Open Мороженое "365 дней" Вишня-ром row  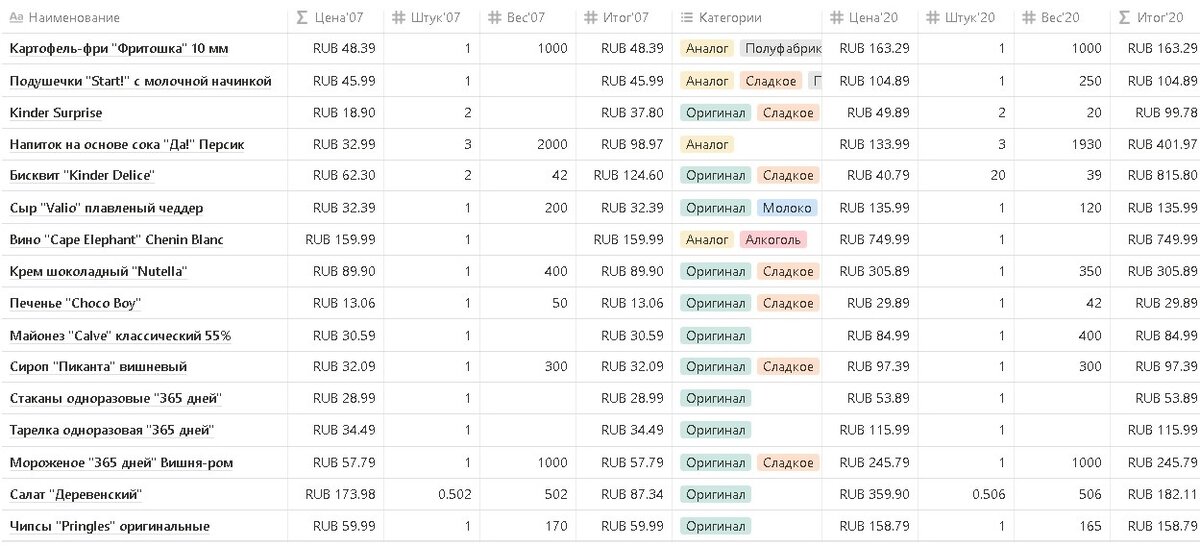[120, 463]
